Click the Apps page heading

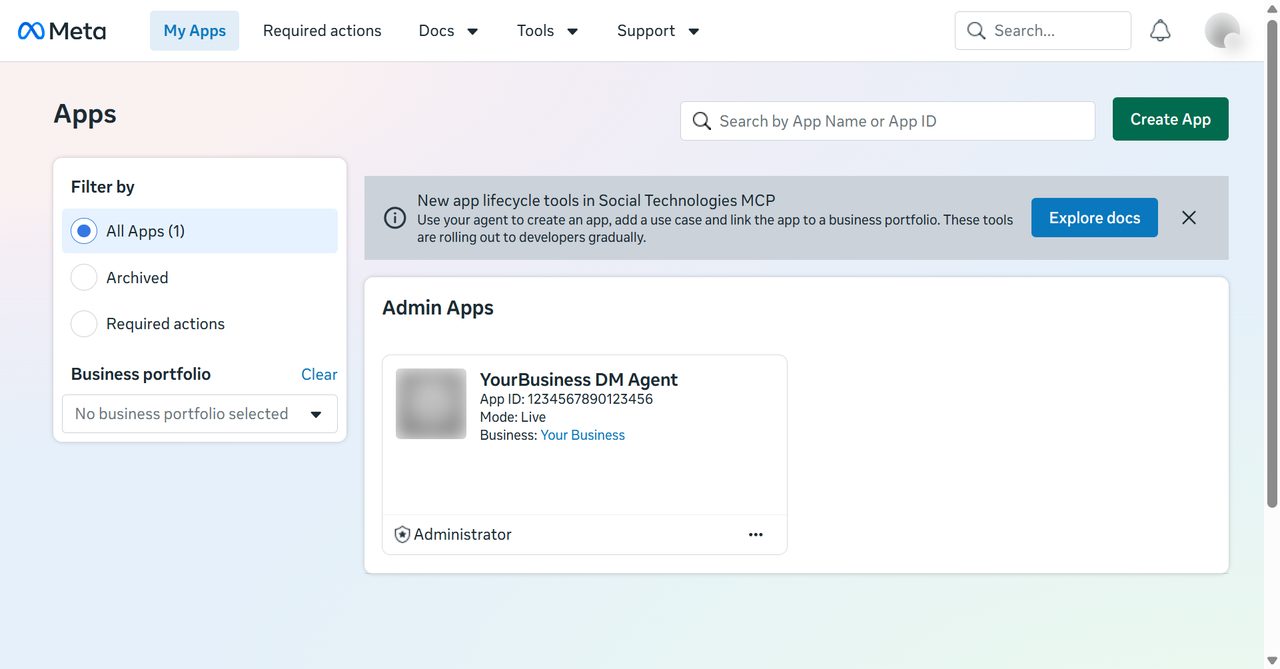(x=85, y=114)
